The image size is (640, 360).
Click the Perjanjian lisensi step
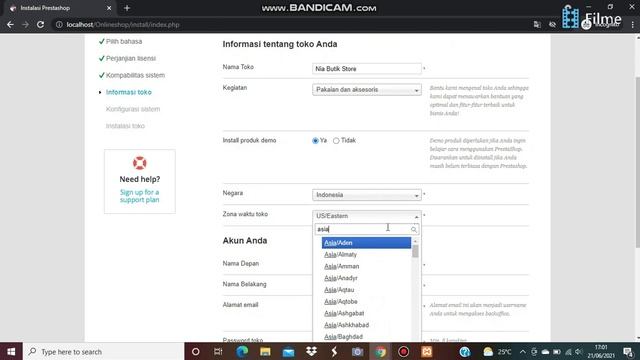tap(131, 58)
